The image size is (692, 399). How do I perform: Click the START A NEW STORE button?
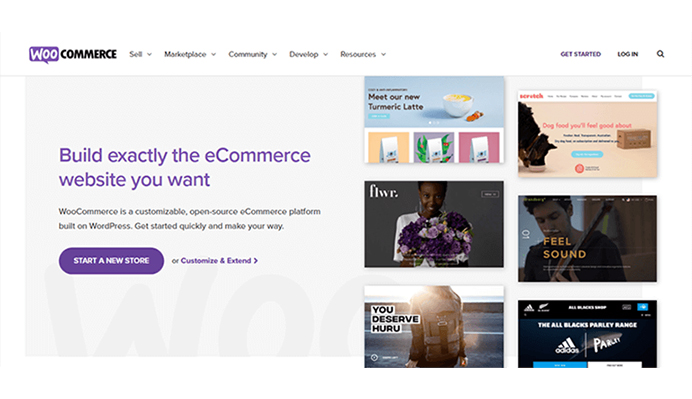(111, 260)
